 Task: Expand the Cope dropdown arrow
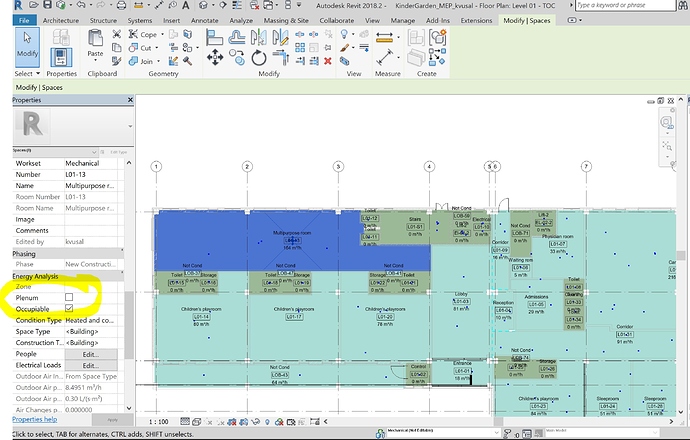[162, 34]
